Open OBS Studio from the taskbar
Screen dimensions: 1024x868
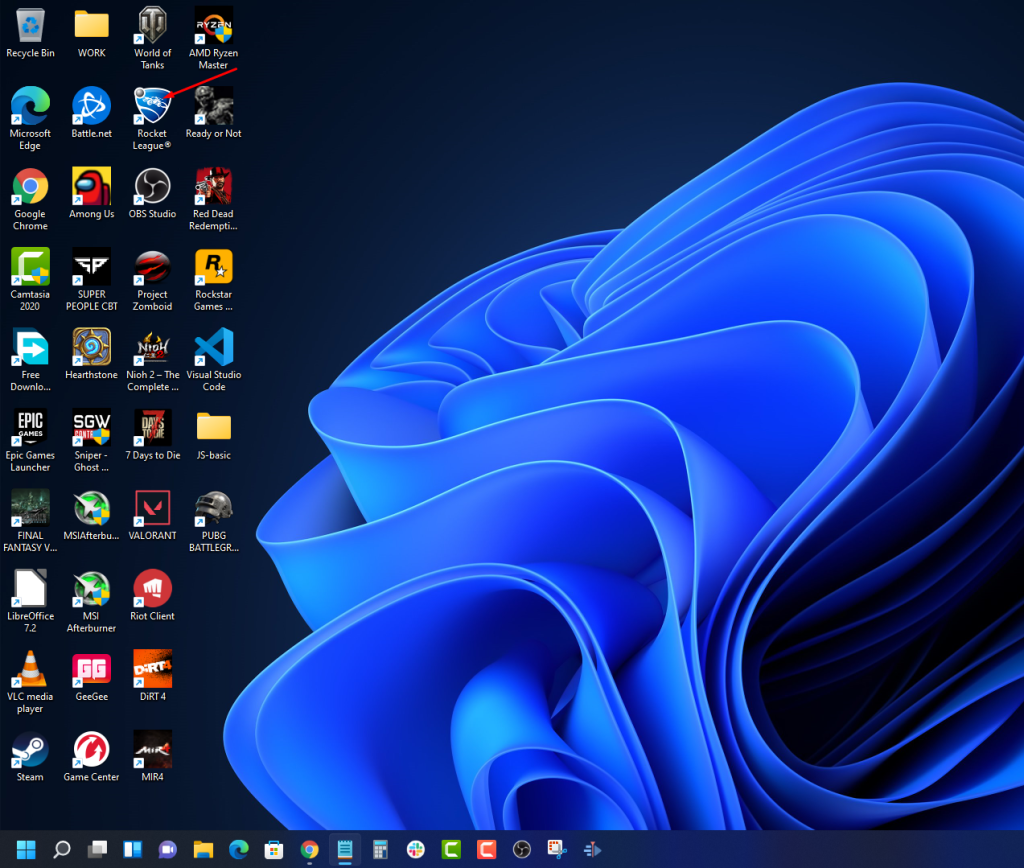click(x=521, y=850)
